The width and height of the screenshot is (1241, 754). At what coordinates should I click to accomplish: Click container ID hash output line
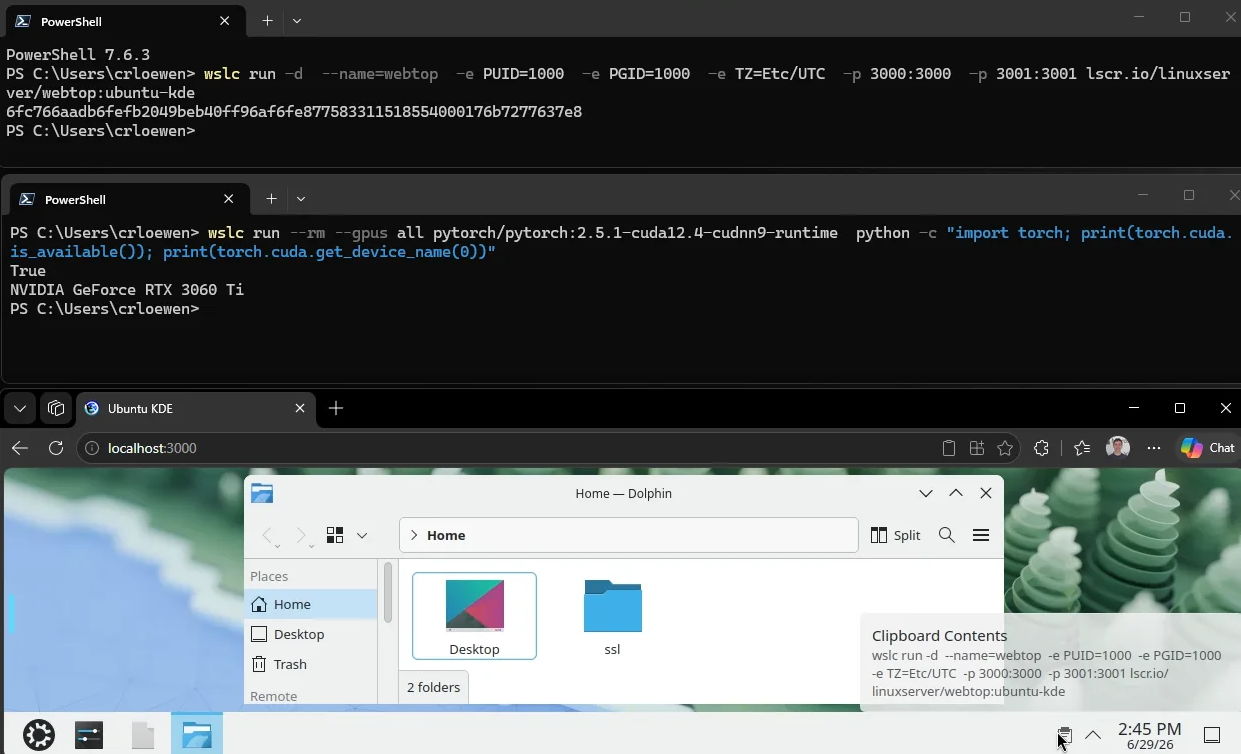[294, 112]
